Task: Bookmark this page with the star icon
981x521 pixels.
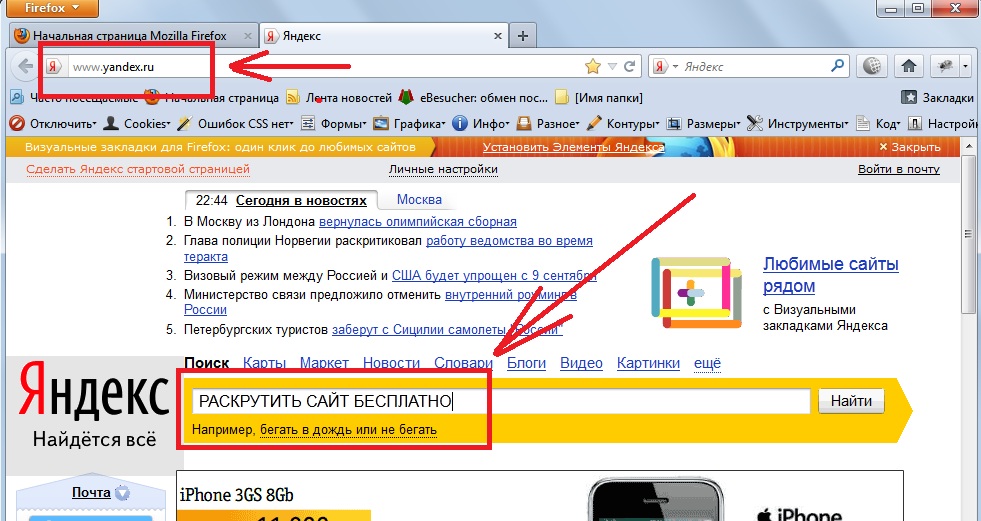Action: pos(592,66)
